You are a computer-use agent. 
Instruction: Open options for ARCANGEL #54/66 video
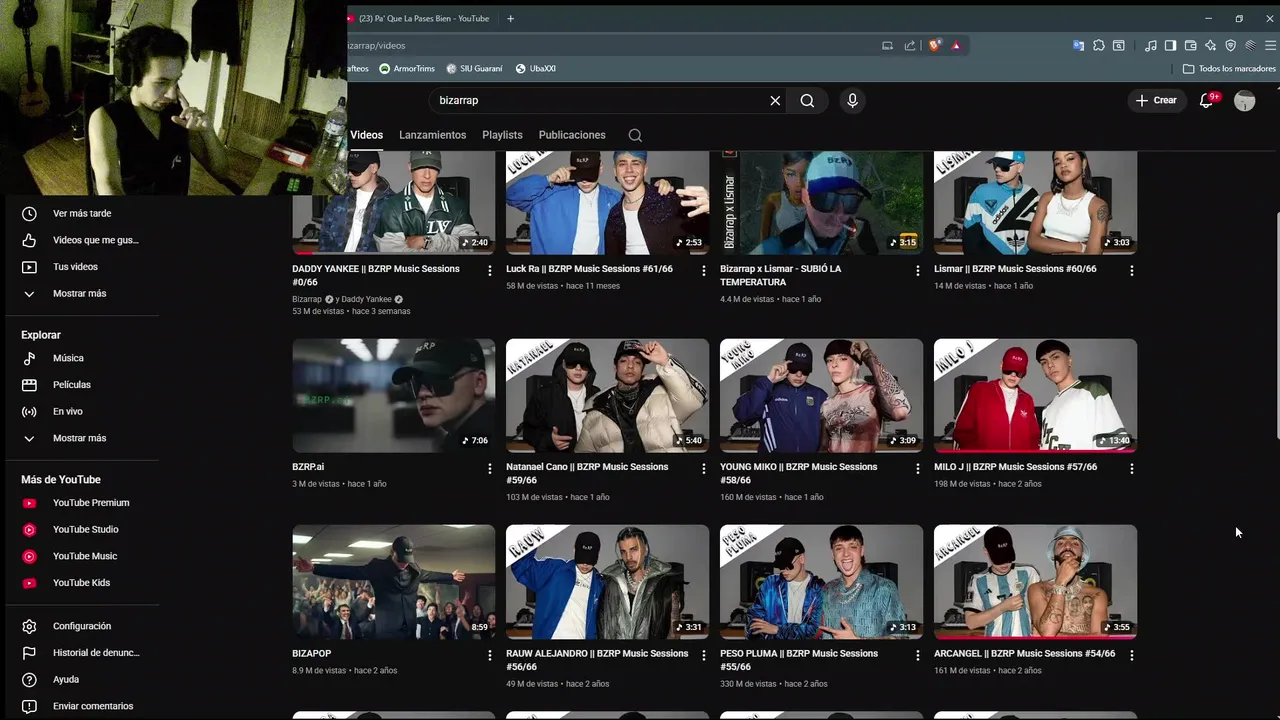[x=1131, y=655]
